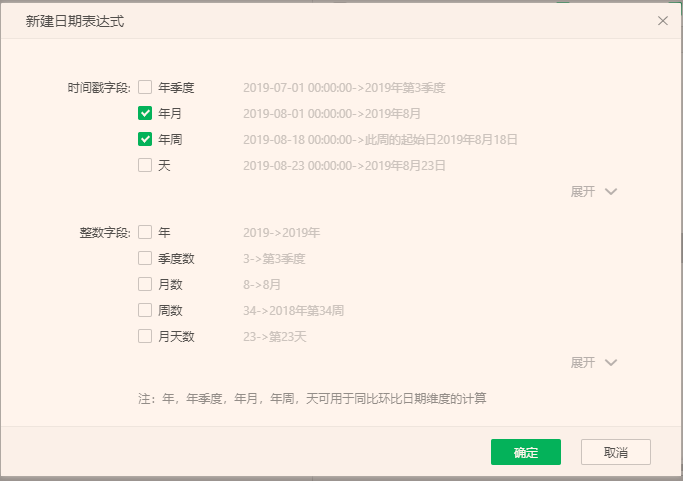Toggle the 月数 checkbox
Screen dimensions: 683x481
pos(145,284)
